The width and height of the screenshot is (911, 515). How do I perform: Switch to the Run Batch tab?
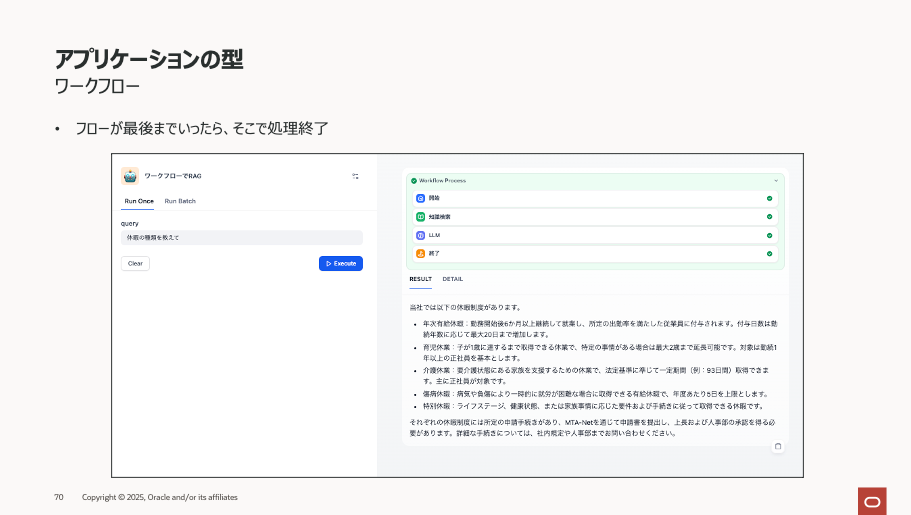pos(180,201)
